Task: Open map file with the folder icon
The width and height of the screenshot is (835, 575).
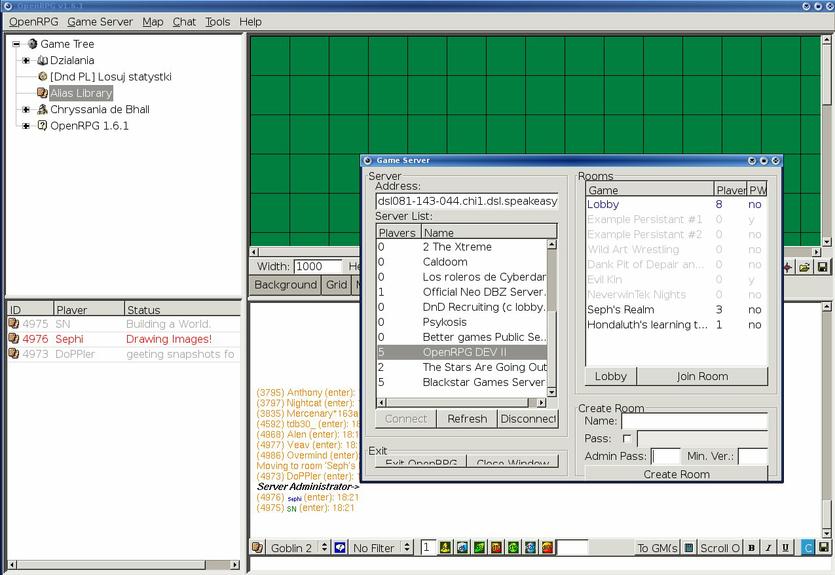Action: point(805,267)
